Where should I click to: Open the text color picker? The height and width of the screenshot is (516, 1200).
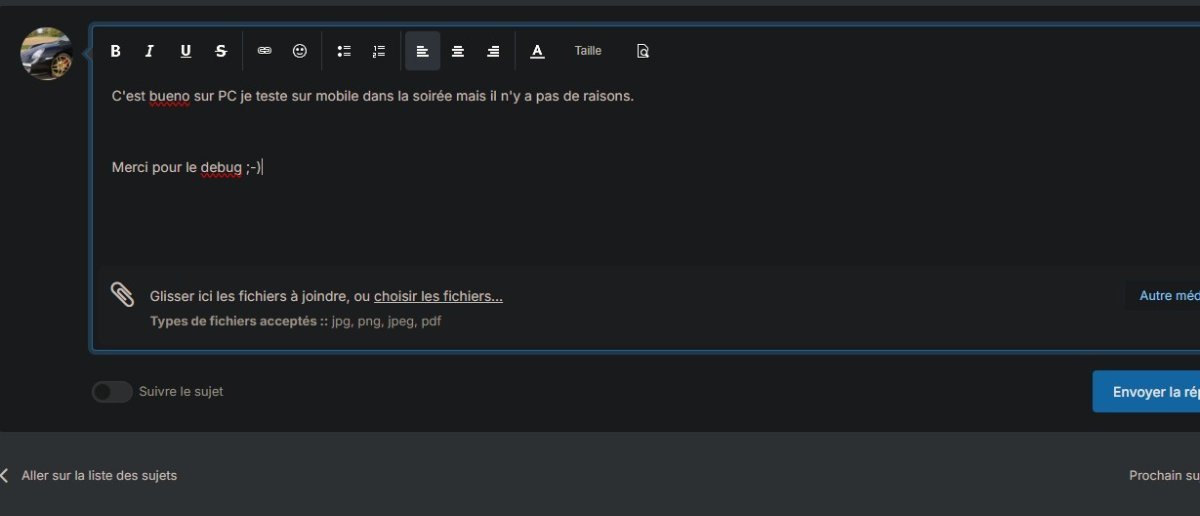tap(537, 51)
